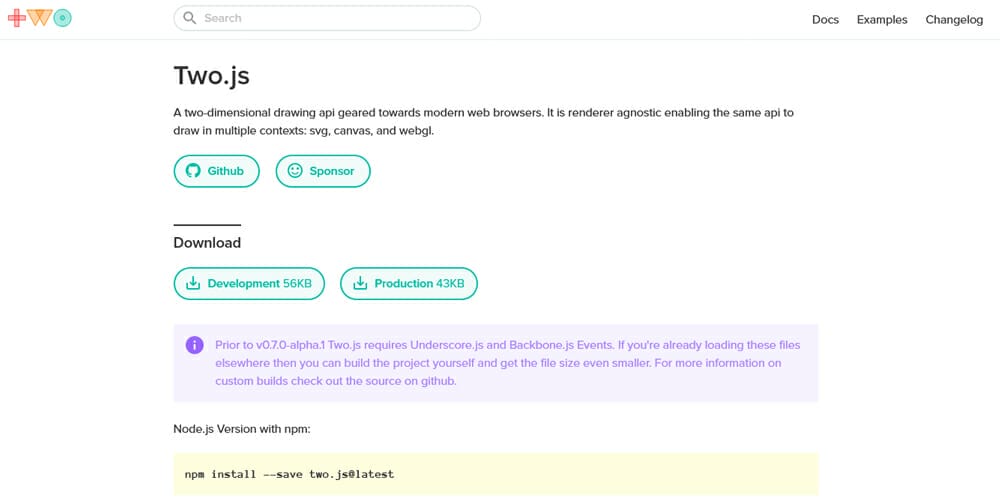
Task: Click the Two.js page heading
Action: tap(212, 76)
